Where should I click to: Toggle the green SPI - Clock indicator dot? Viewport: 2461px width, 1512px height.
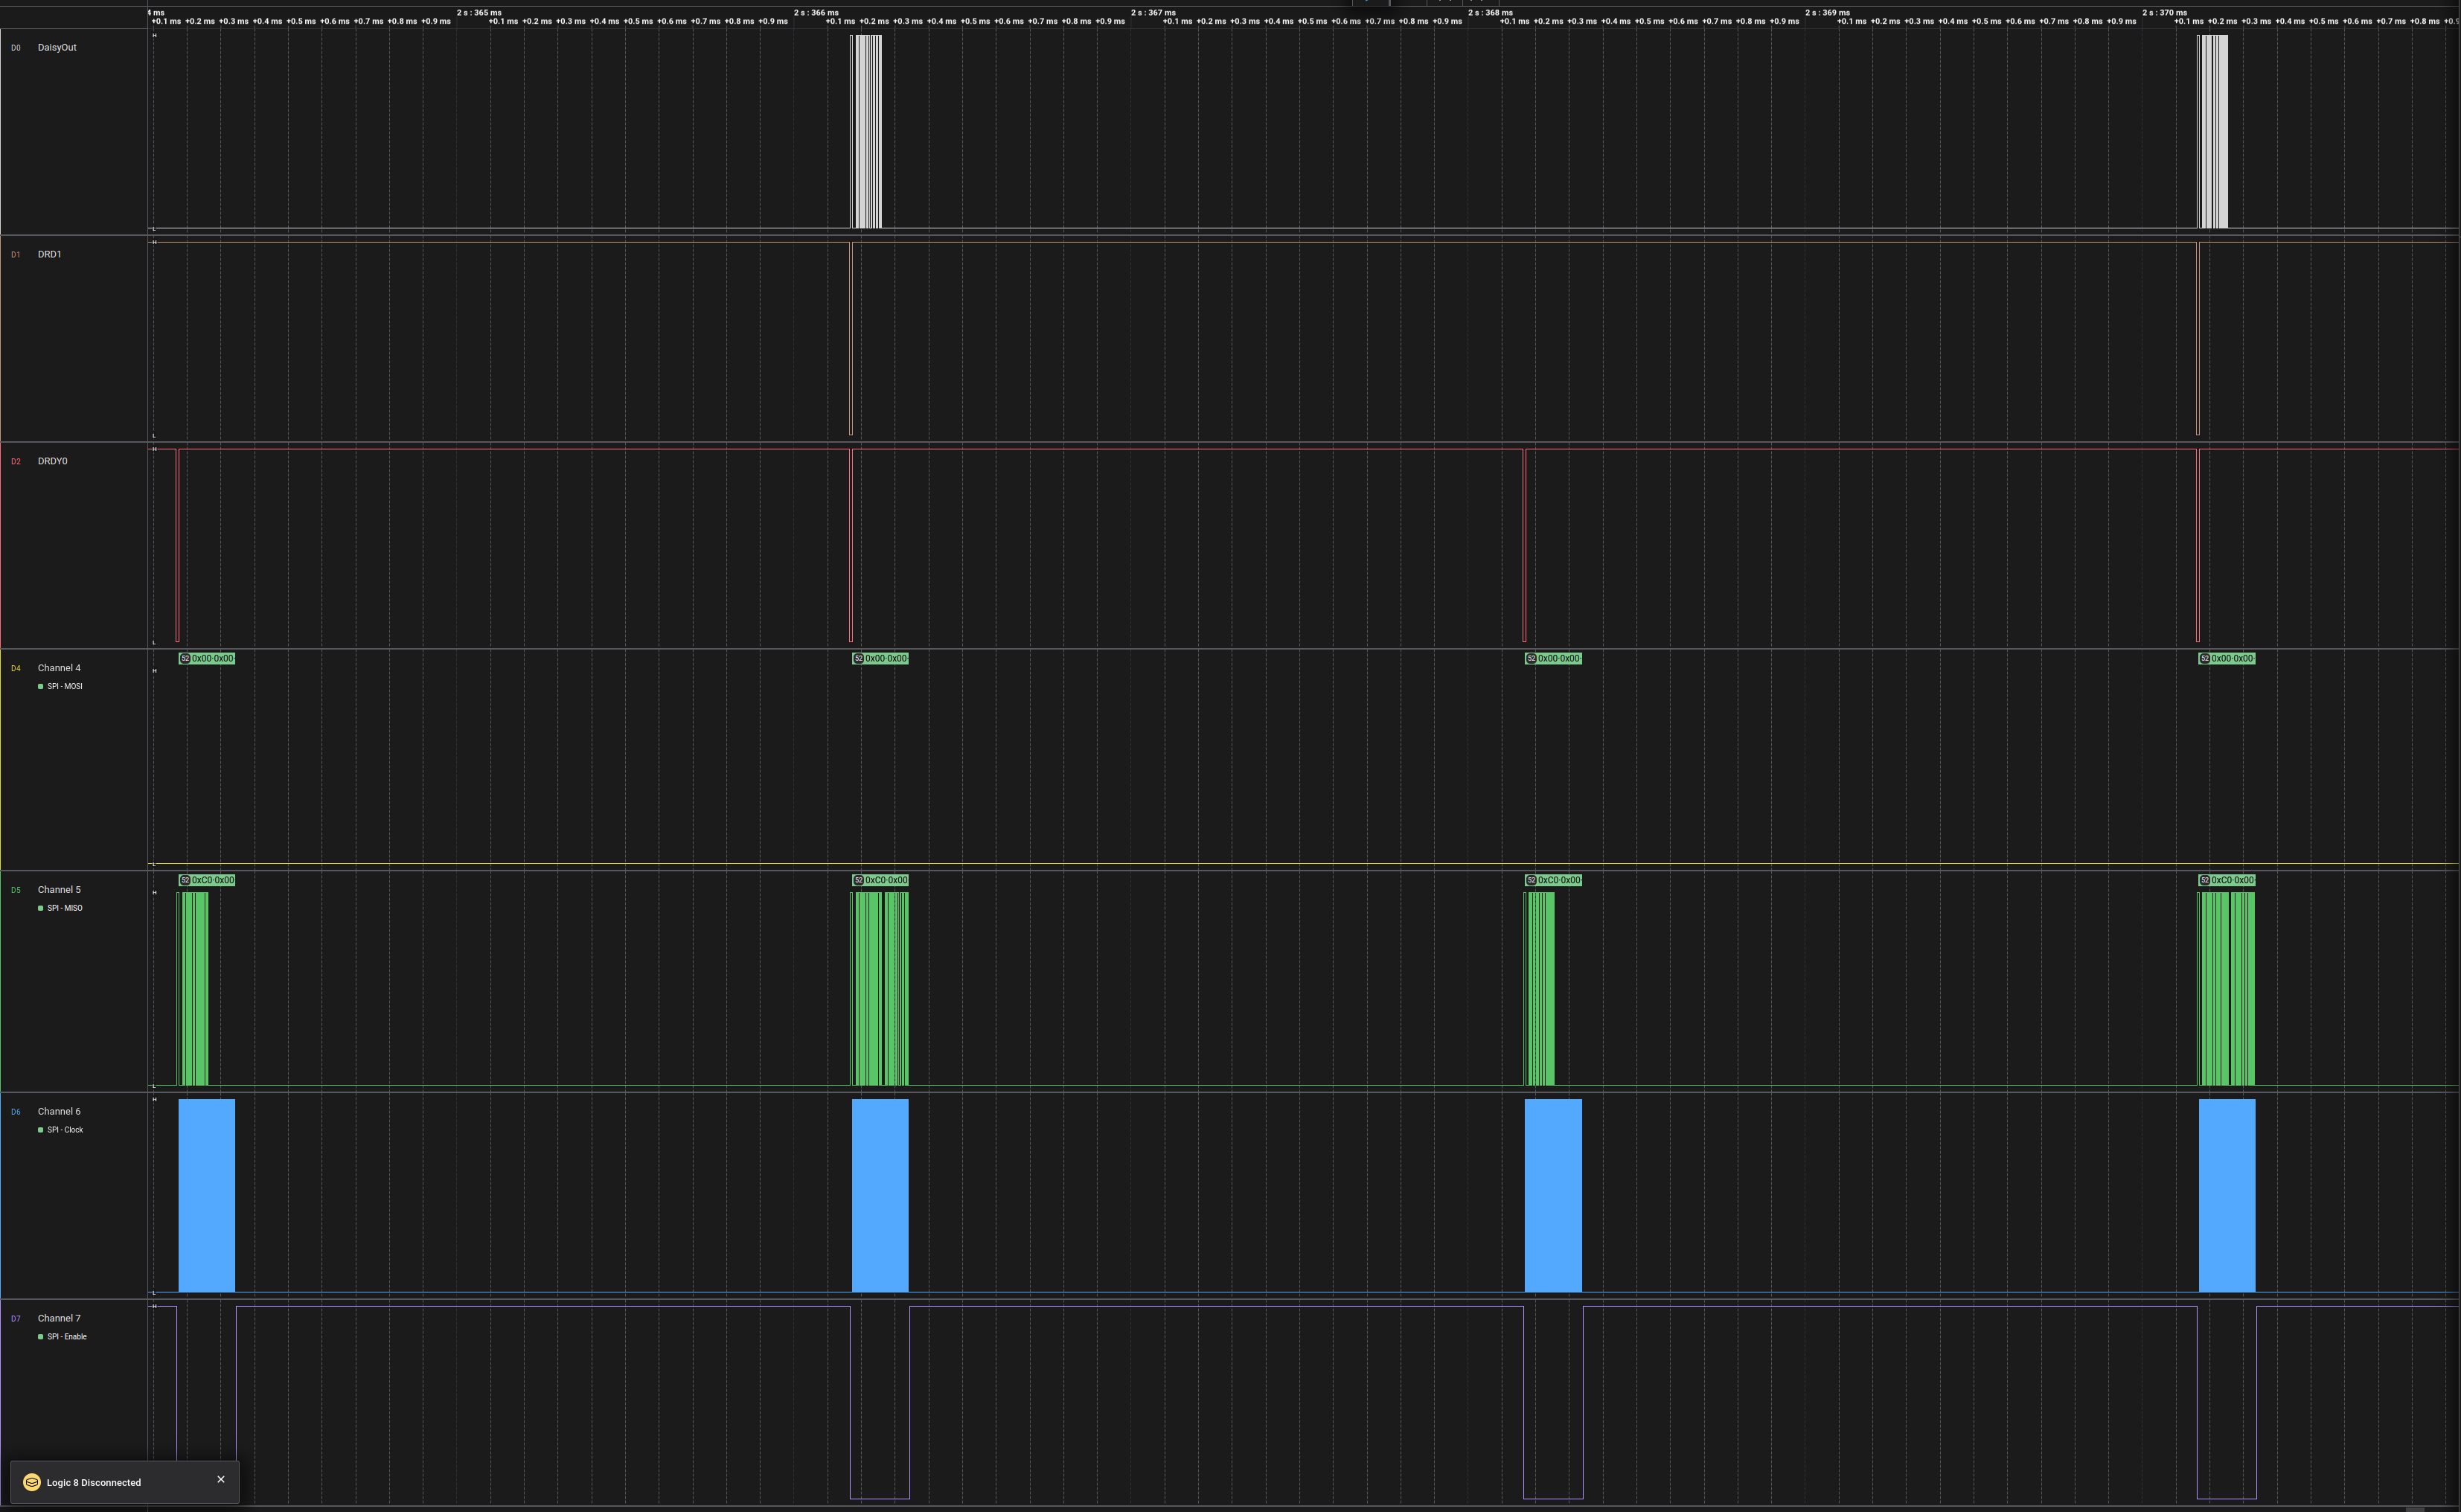tap(40, 1130)
